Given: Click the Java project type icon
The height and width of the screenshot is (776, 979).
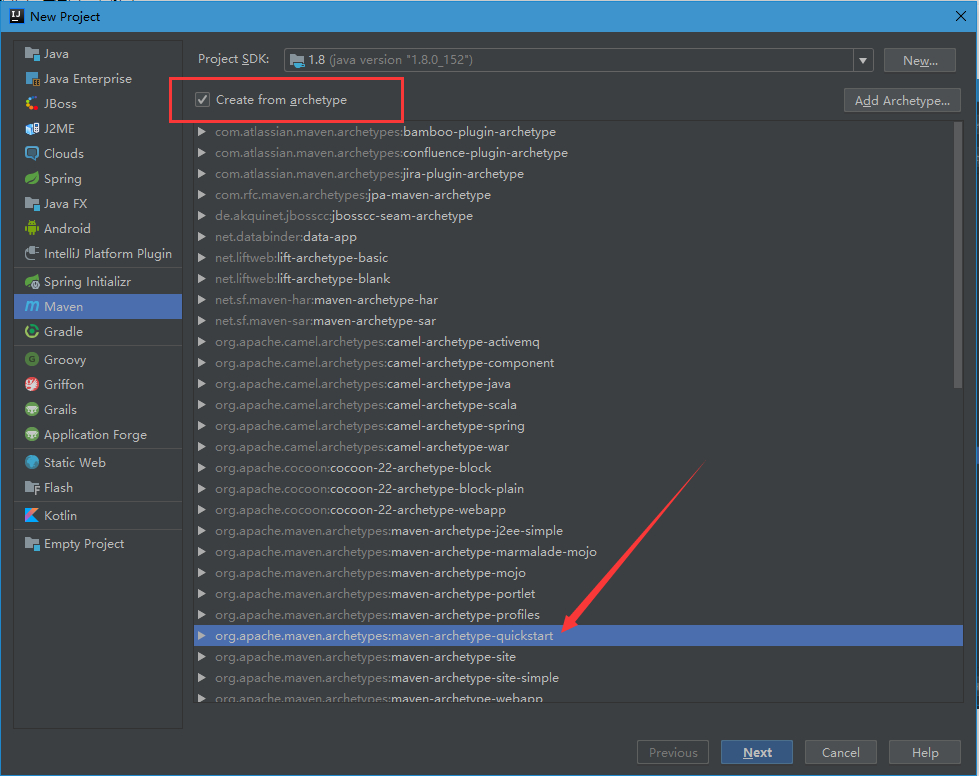Looking at the screenshot, I should (x=32, y=54).
